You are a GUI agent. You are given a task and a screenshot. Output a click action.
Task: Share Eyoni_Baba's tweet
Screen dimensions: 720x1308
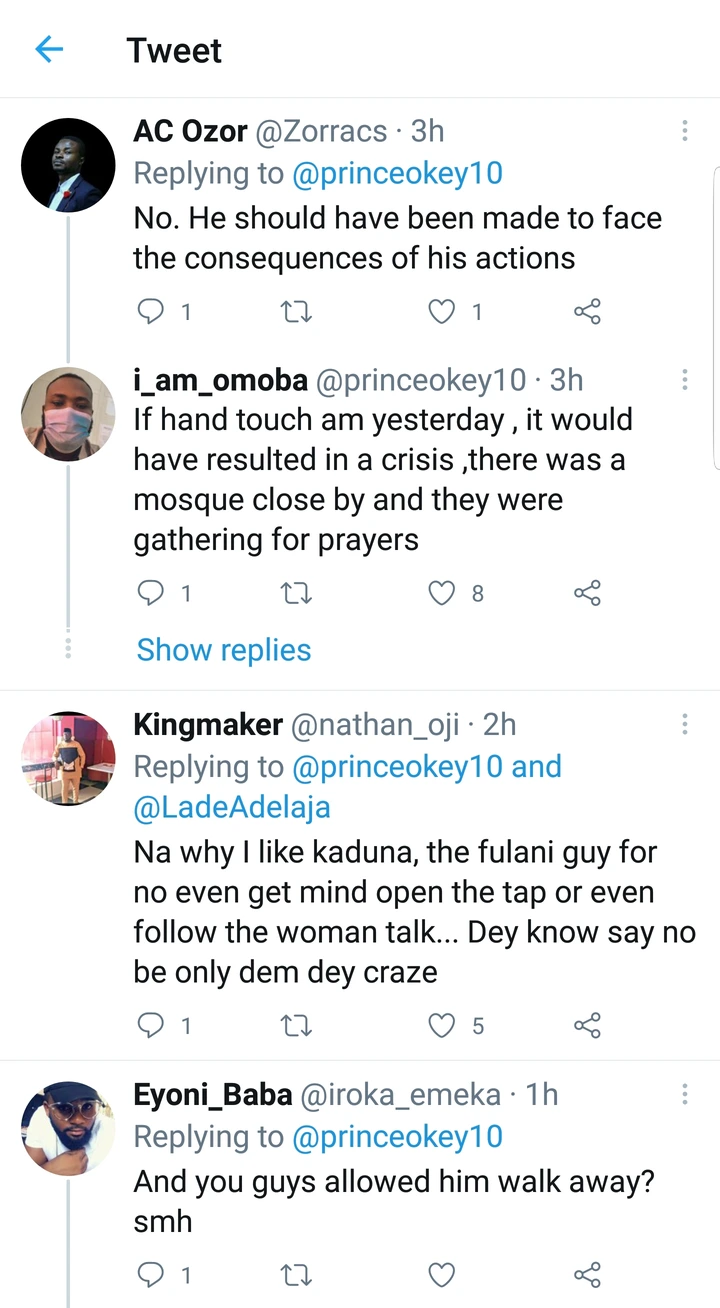pos(587,1274)
